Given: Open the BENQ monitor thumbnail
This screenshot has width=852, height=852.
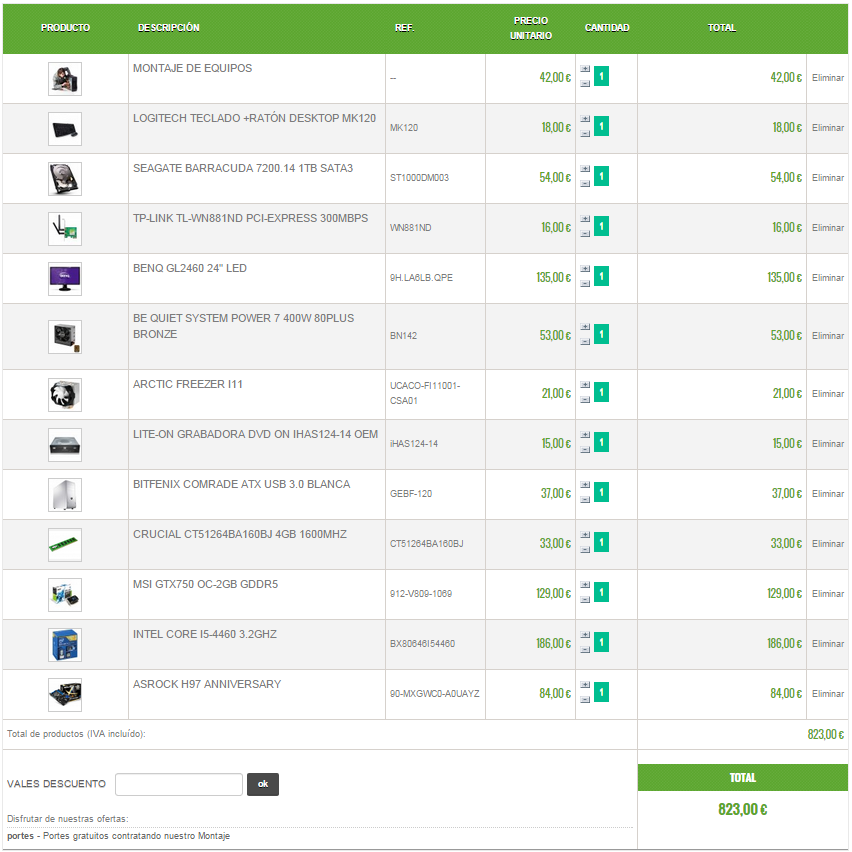Looking at the screenshot, I should point(65,279).
